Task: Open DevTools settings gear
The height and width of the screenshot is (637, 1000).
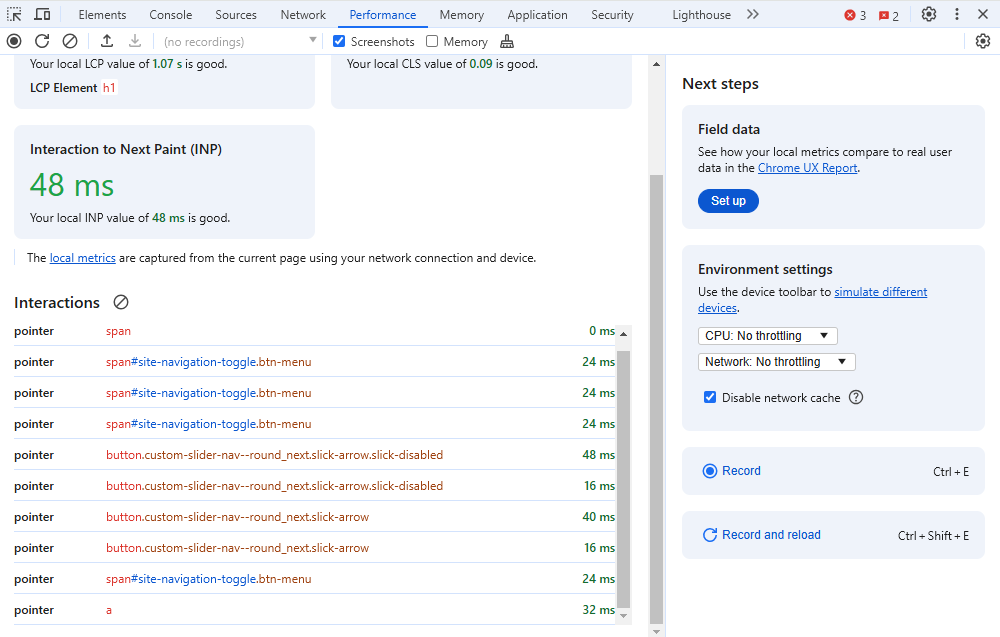Action: tap(929, 14)
